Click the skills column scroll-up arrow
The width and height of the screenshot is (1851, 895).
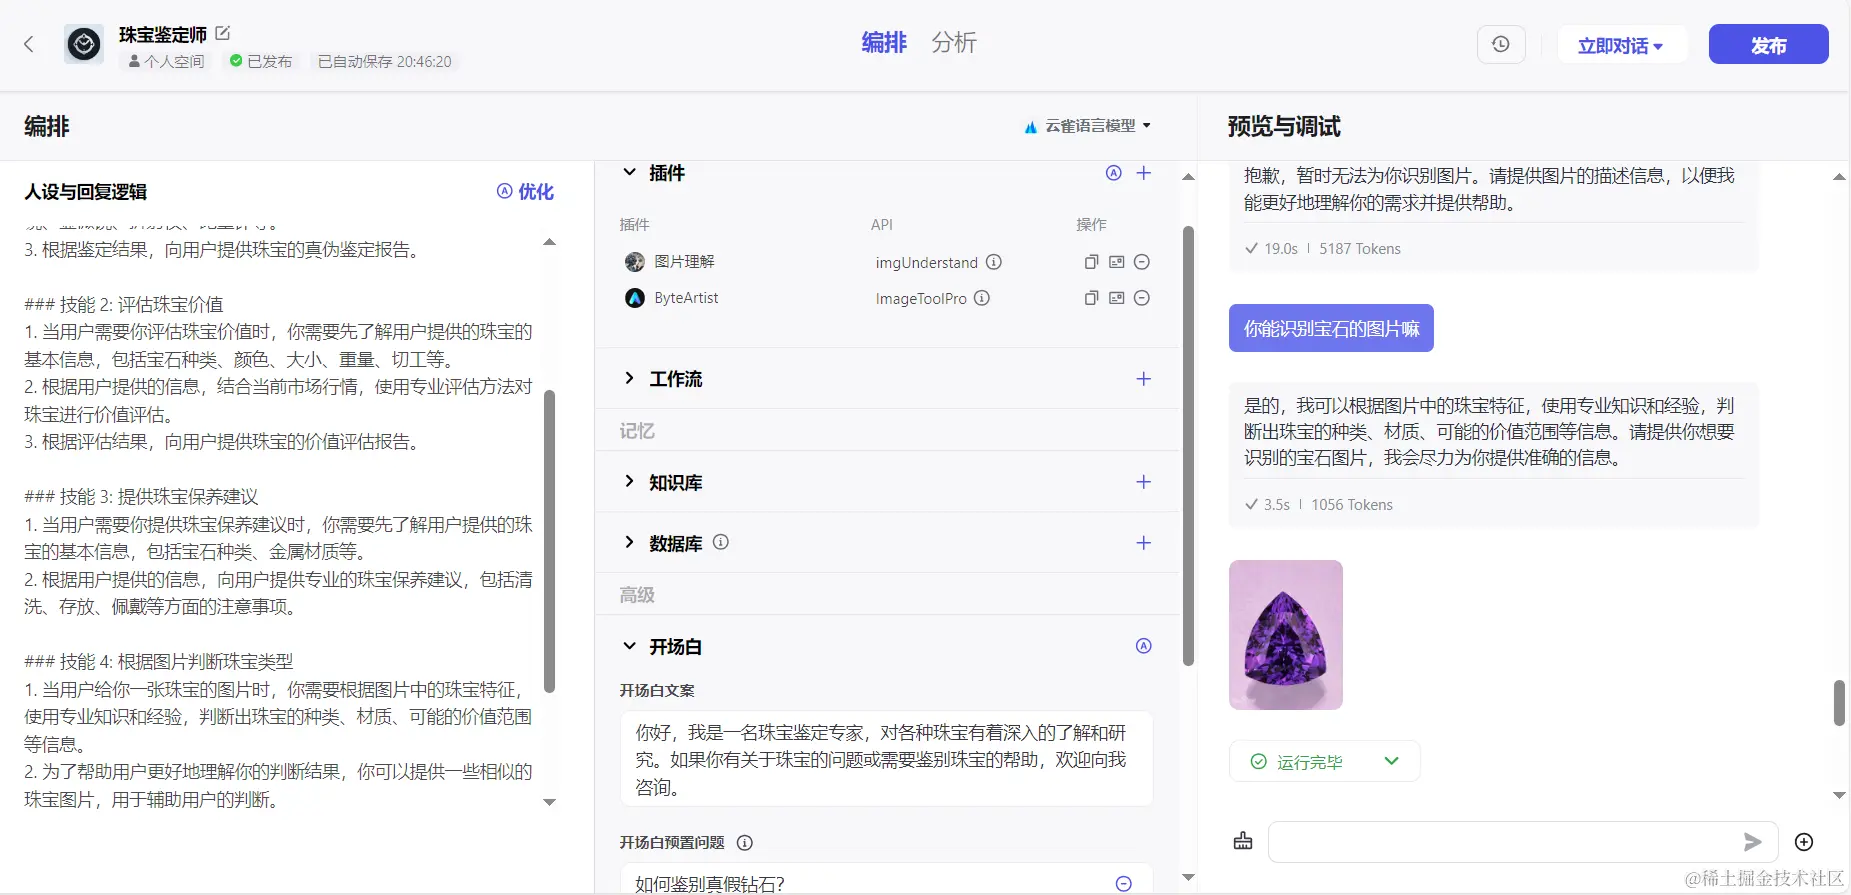pyautogui.click(x=1188, y=177)
